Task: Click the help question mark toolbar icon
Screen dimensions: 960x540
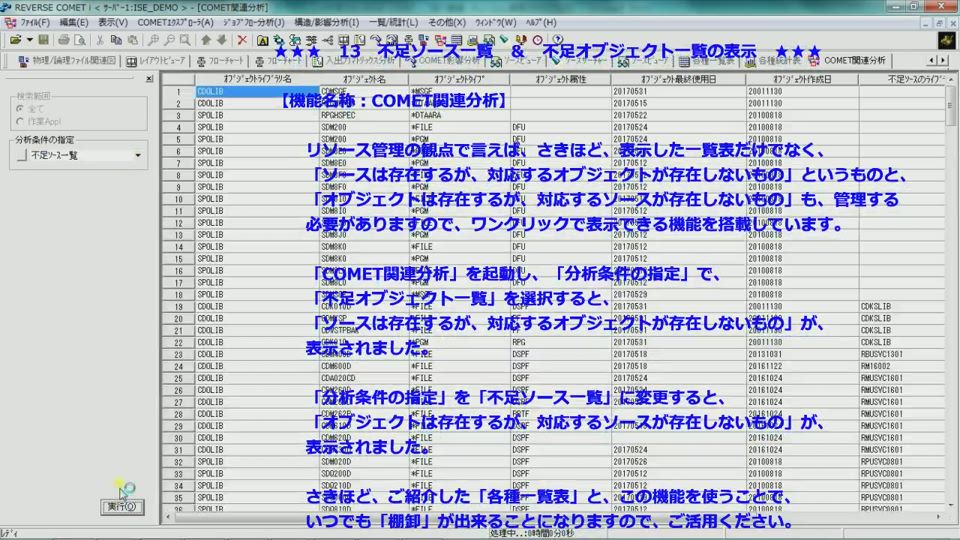Action: [558, 40]
